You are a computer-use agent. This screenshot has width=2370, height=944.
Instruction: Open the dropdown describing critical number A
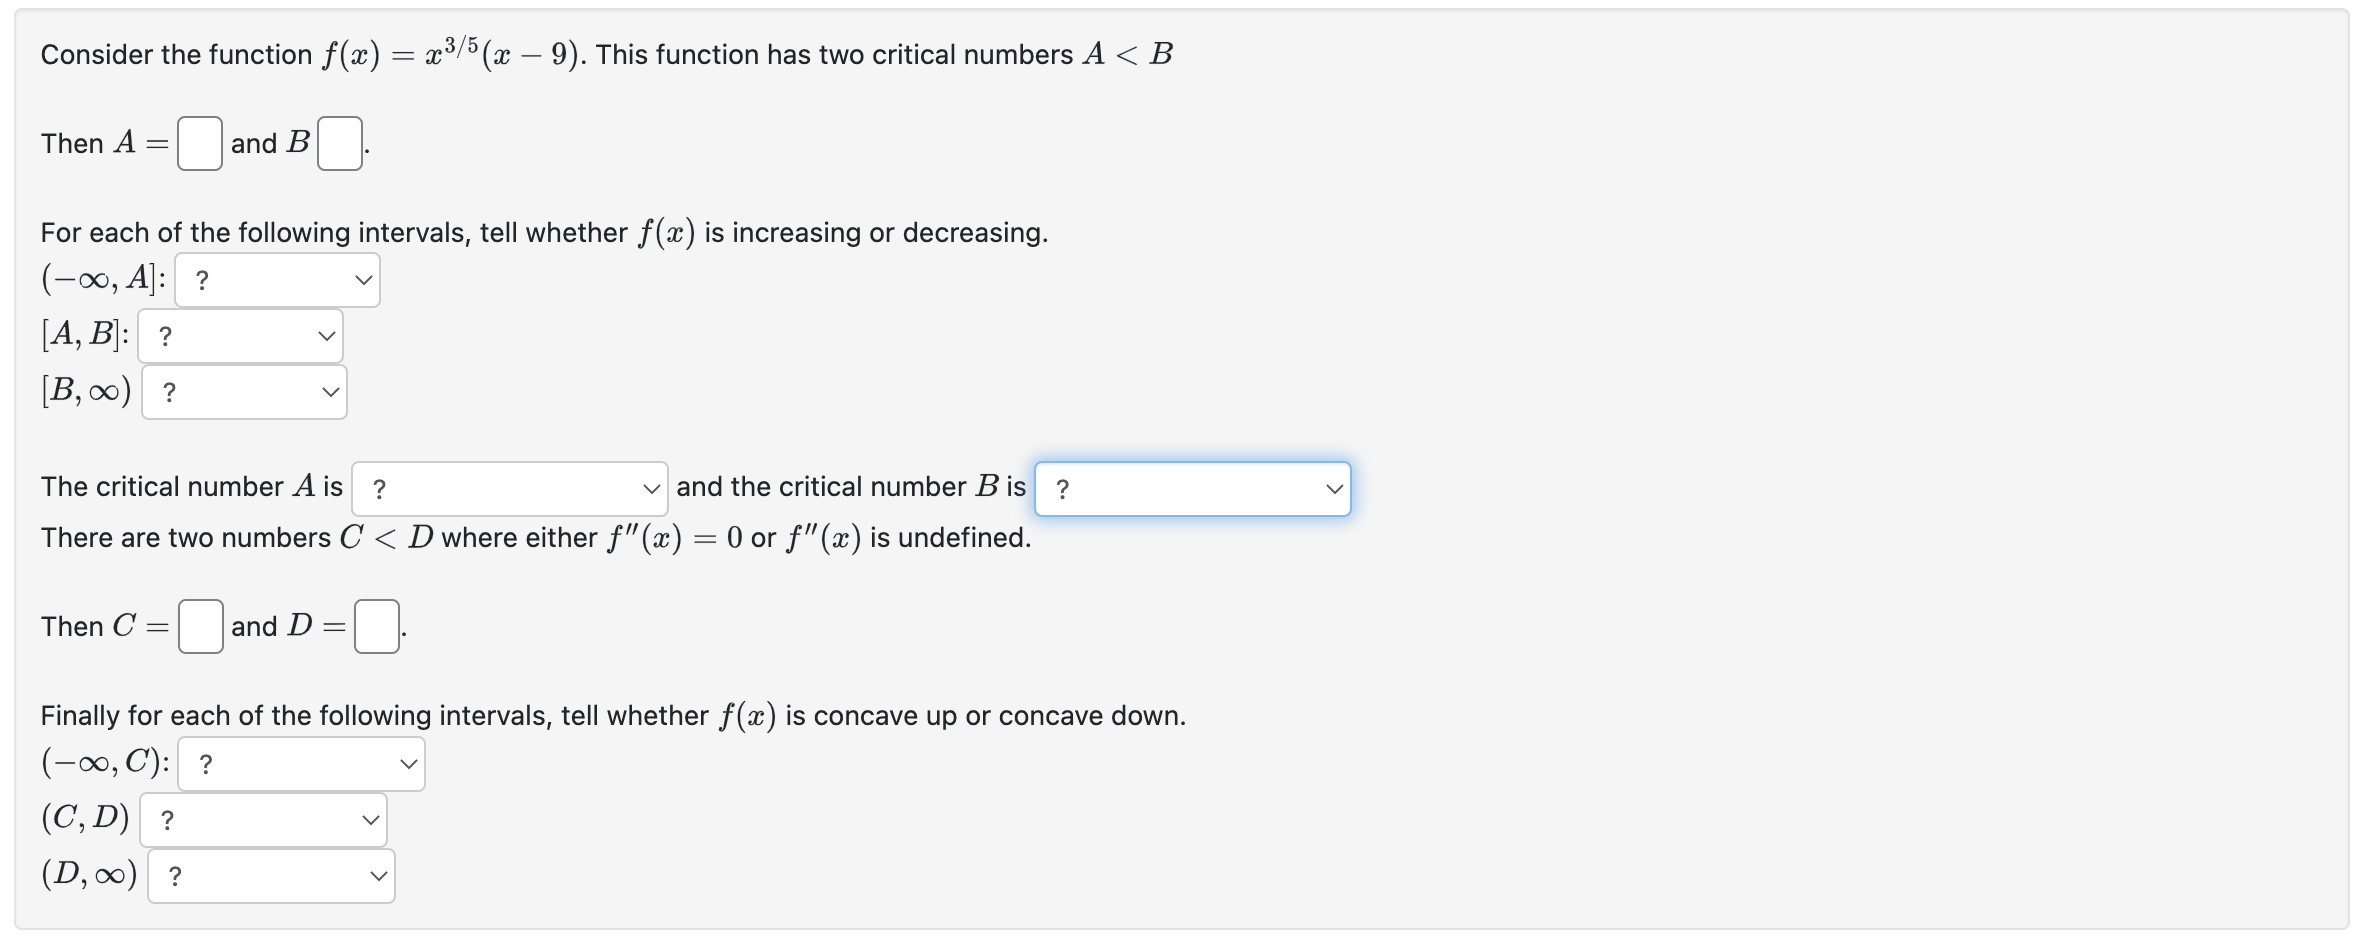click(x=510, y=488)
